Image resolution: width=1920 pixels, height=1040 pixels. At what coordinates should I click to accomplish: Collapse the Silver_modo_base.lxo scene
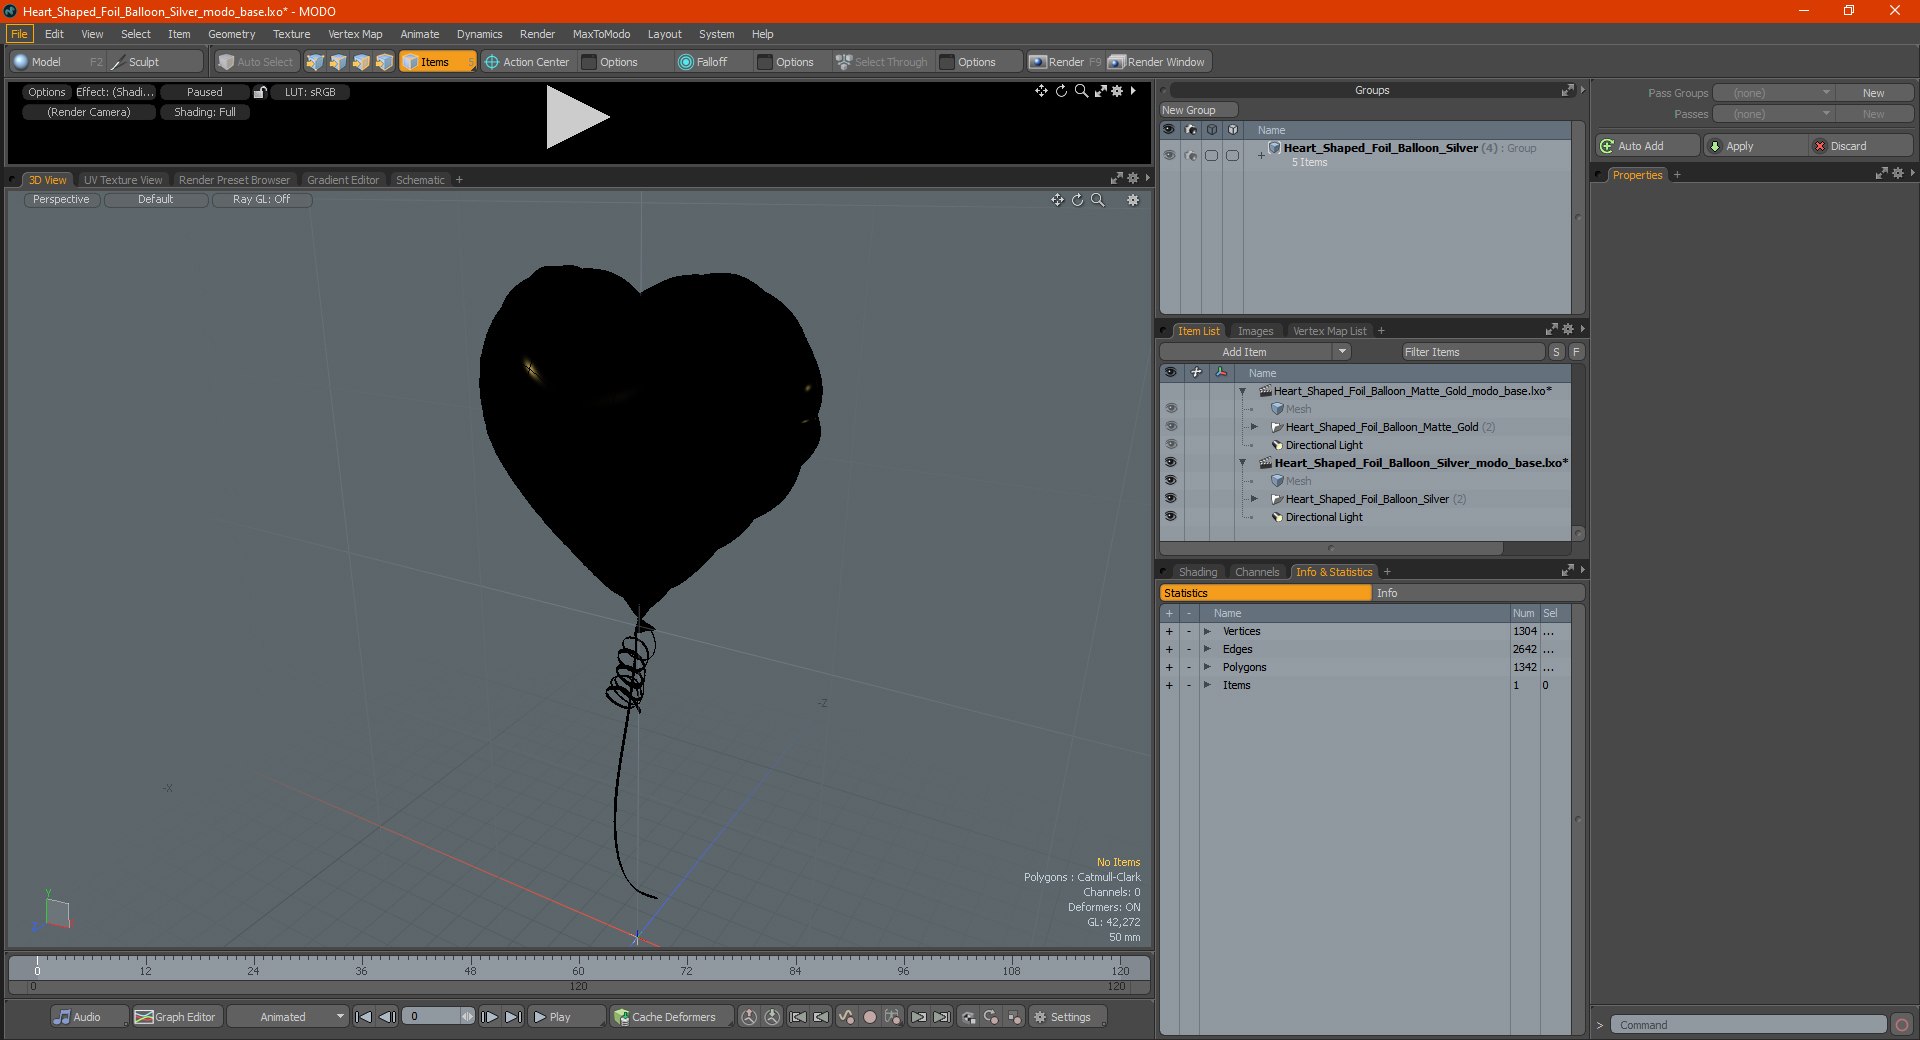click(1243, 463)
